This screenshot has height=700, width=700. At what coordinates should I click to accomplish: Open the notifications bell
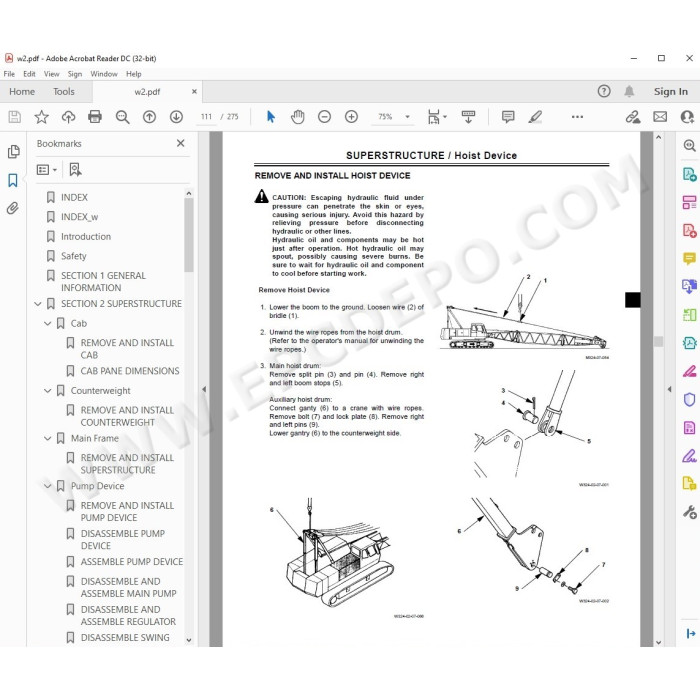click(x=629, y=92)
